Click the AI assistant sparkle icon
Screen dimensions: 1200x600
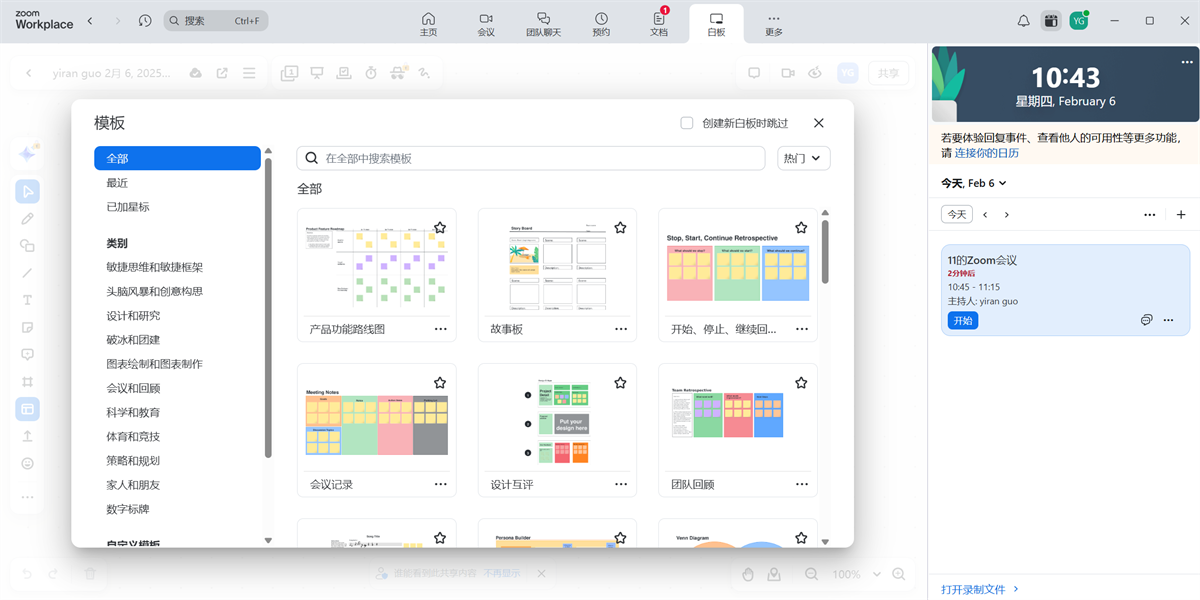point(27,152)
